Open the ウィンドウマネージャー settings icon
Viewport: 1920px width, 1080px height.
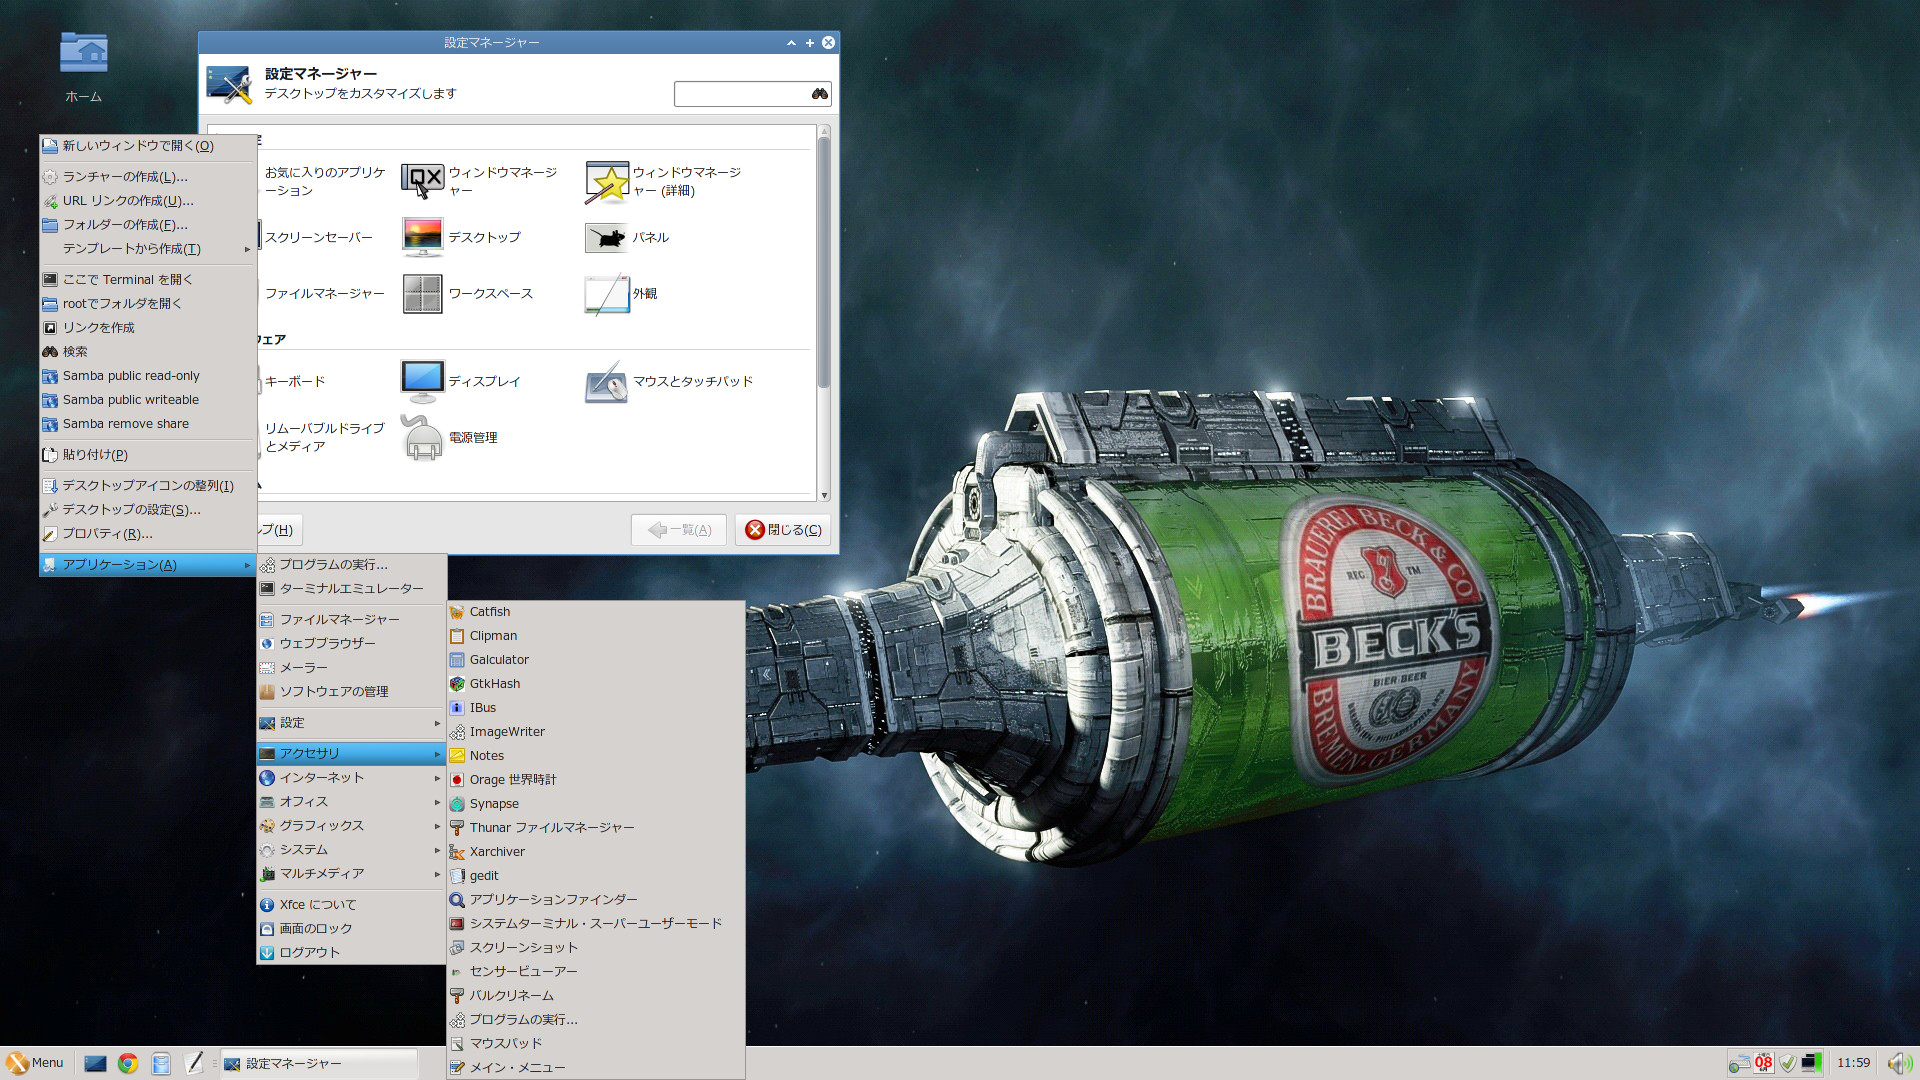click(422, 181)
